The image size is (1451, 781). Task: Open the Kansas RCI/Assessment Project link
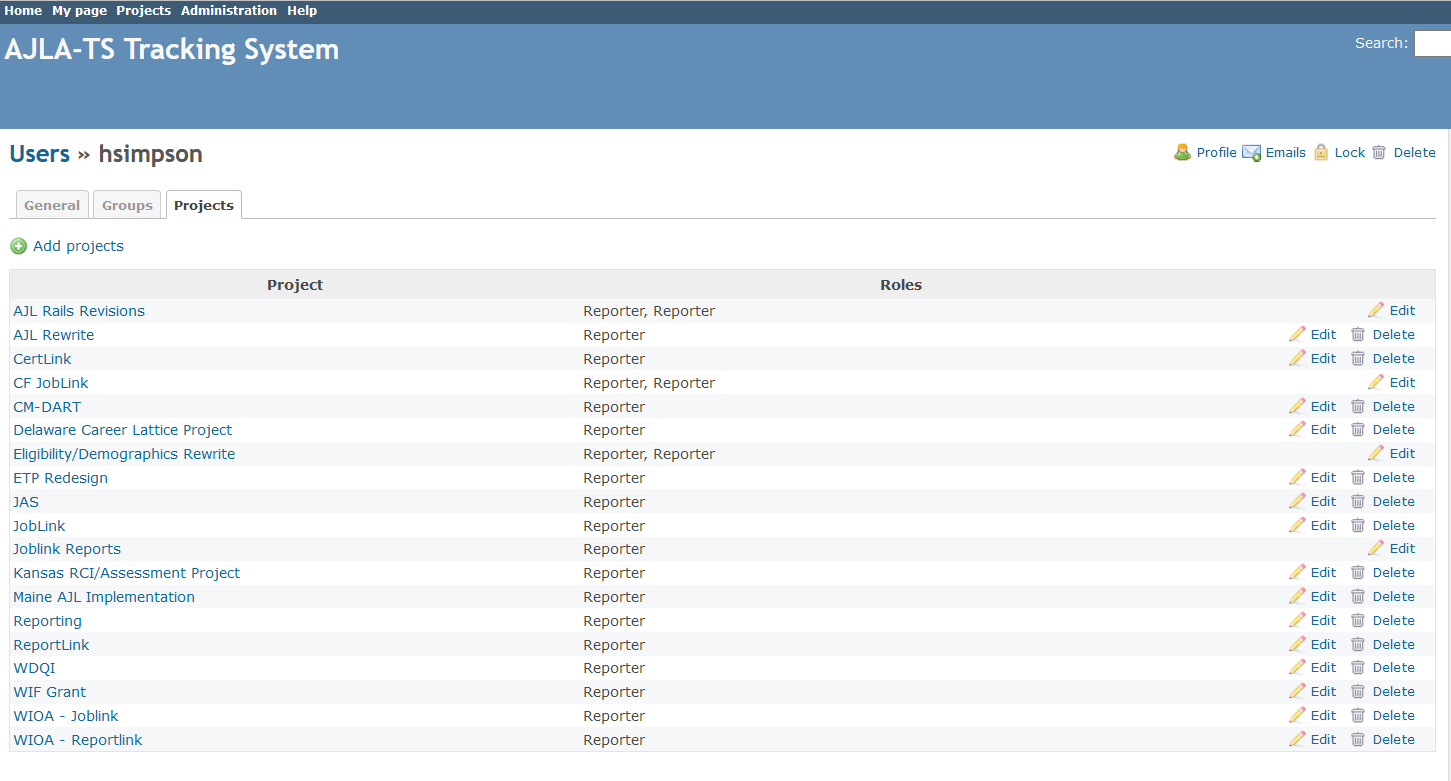127,573
